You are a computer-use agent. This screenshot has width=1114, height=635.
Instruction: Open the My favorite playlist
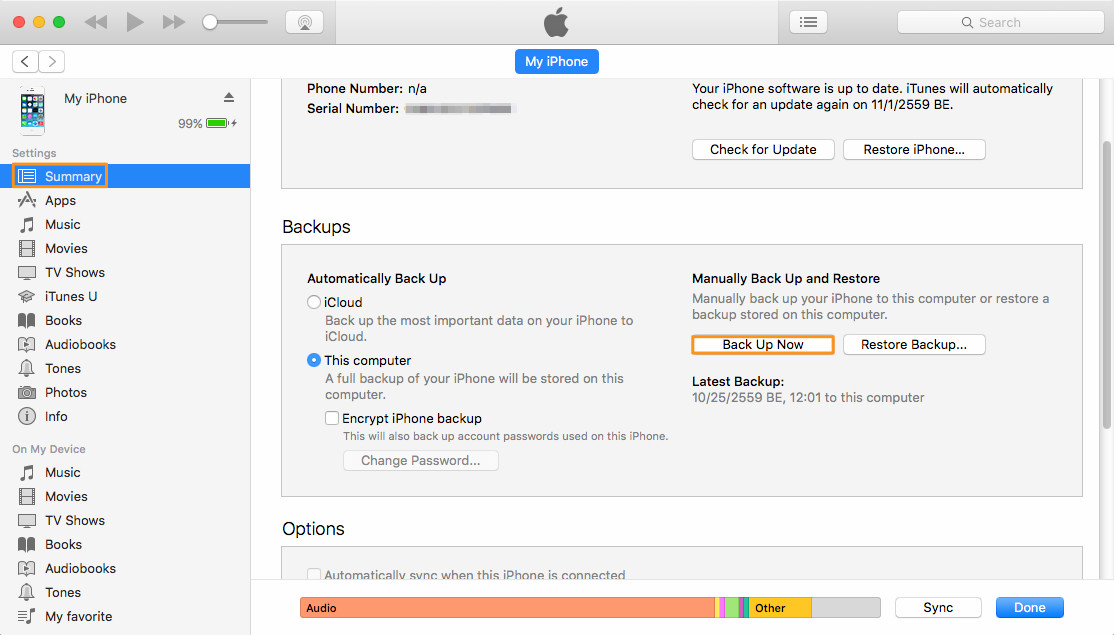[78, 617]
